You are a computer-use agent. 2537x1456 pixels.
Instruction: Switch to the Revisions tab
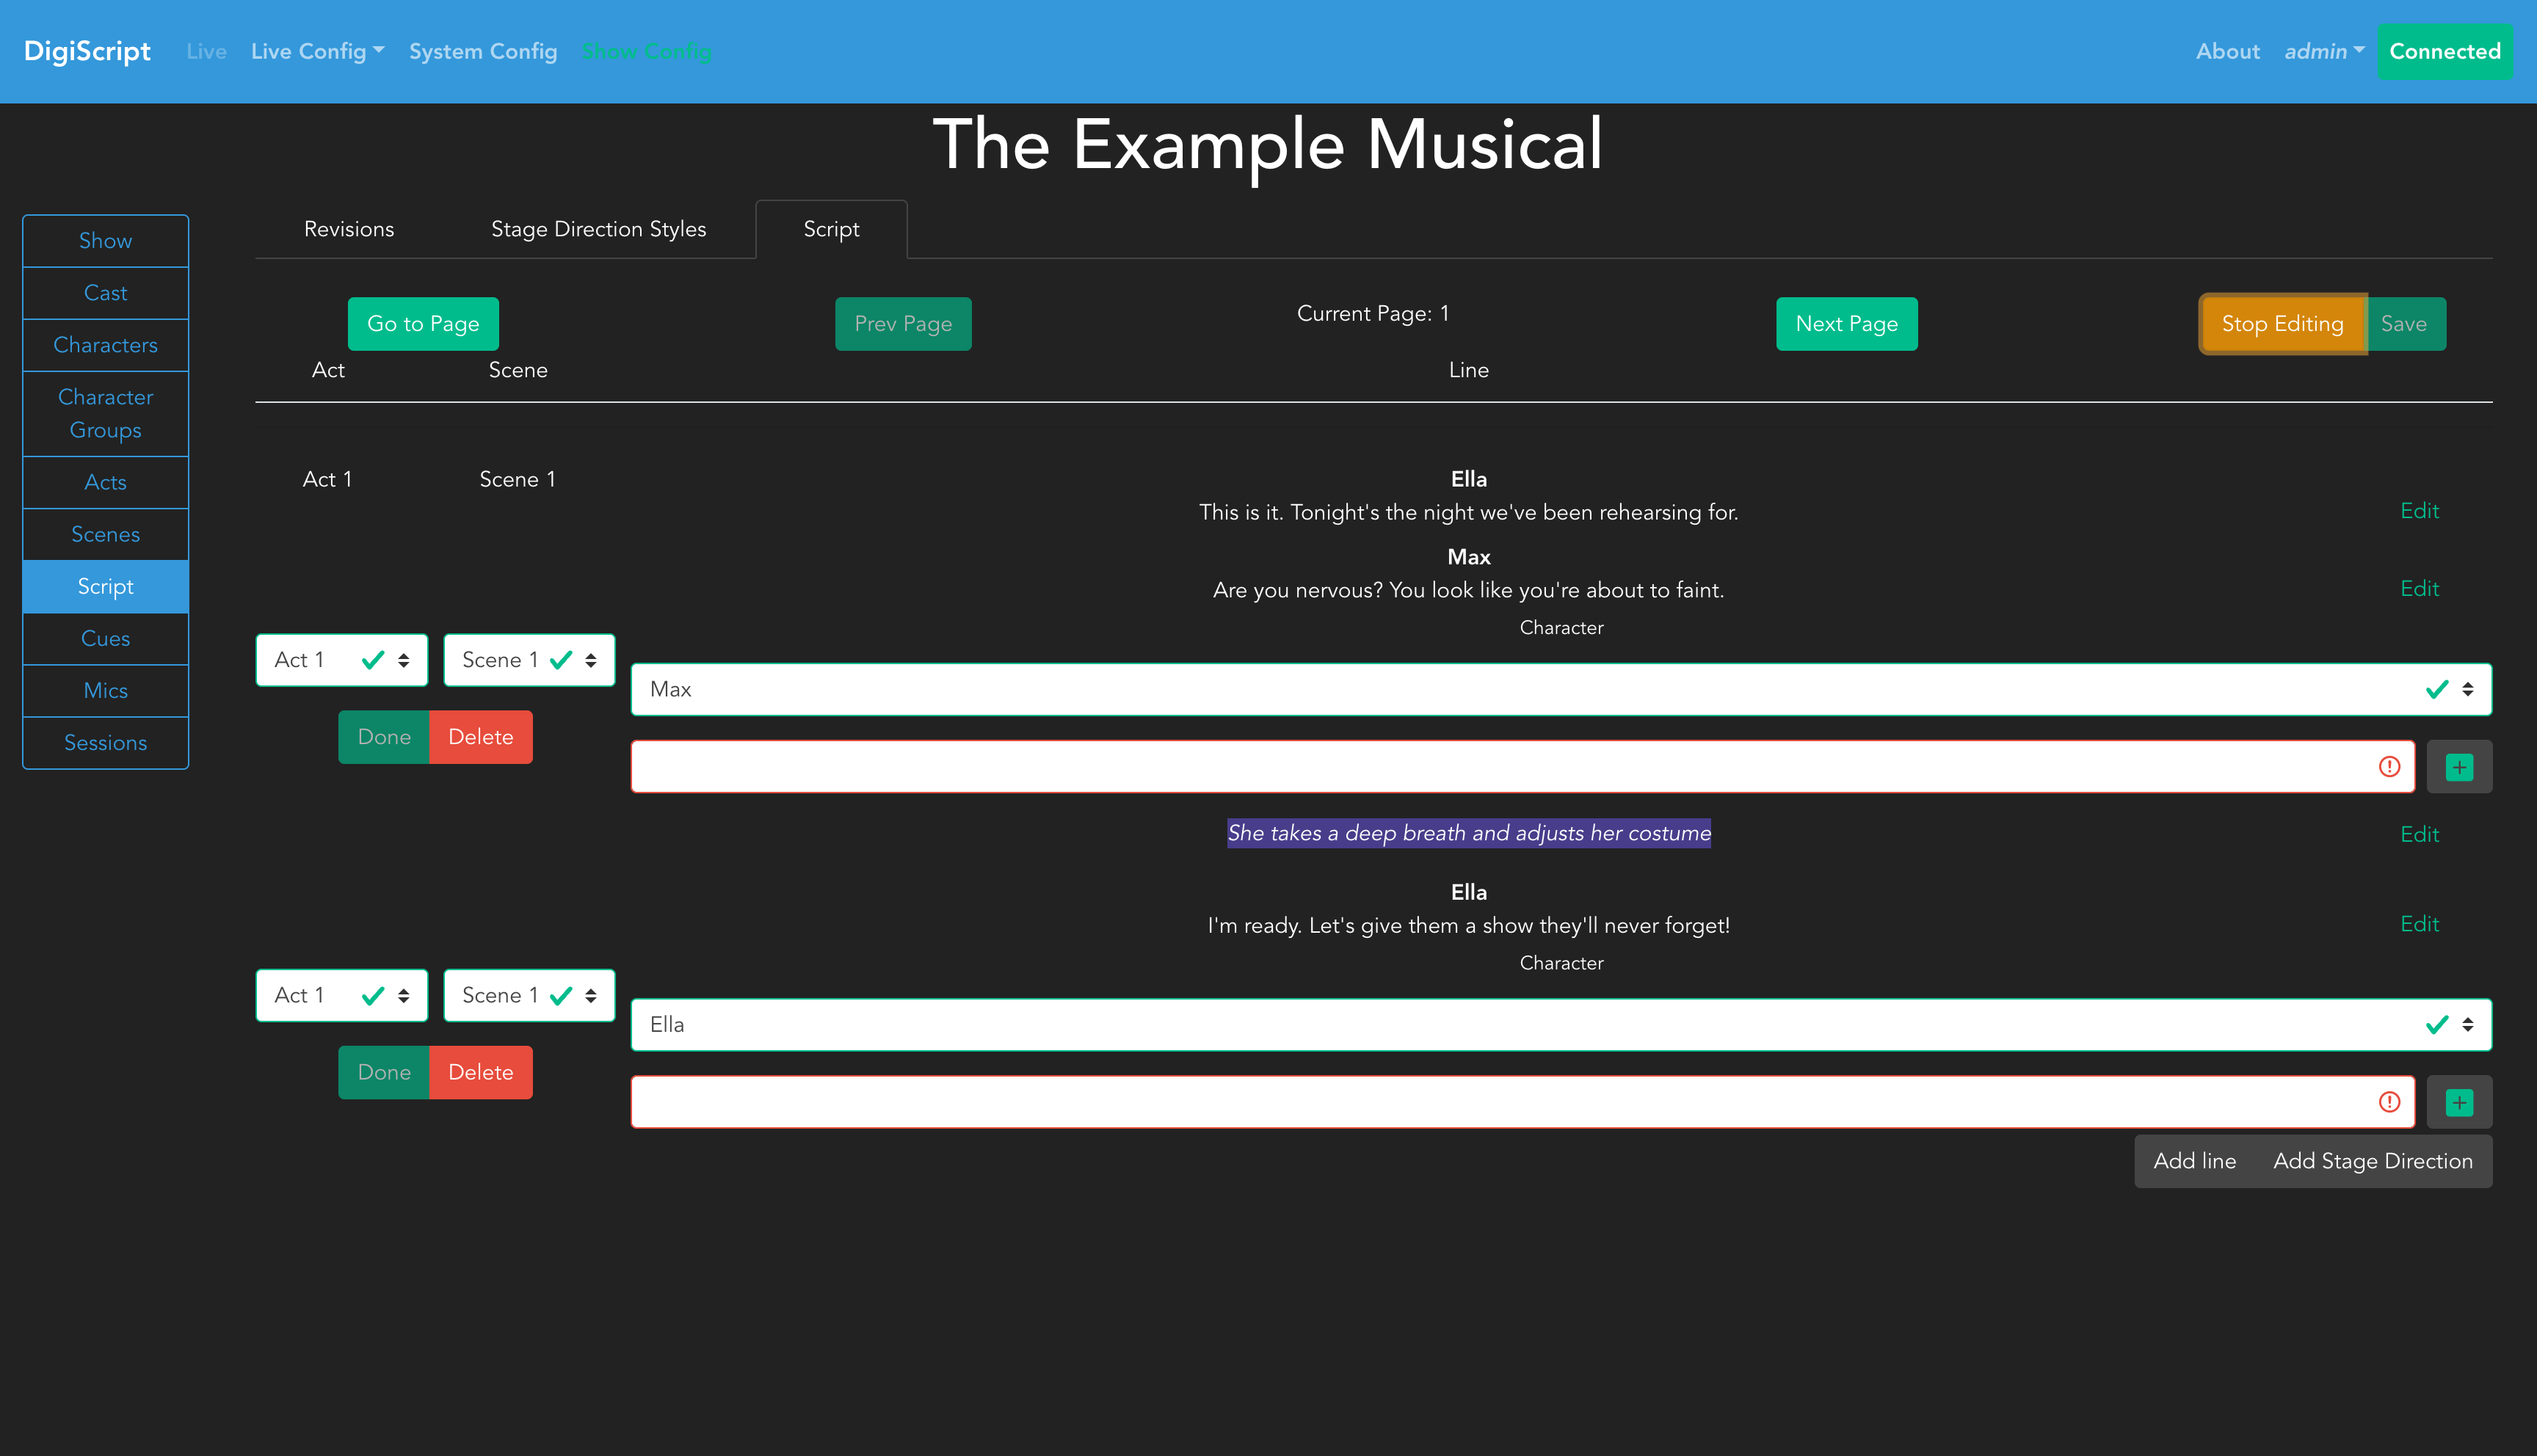coord(348,229)
